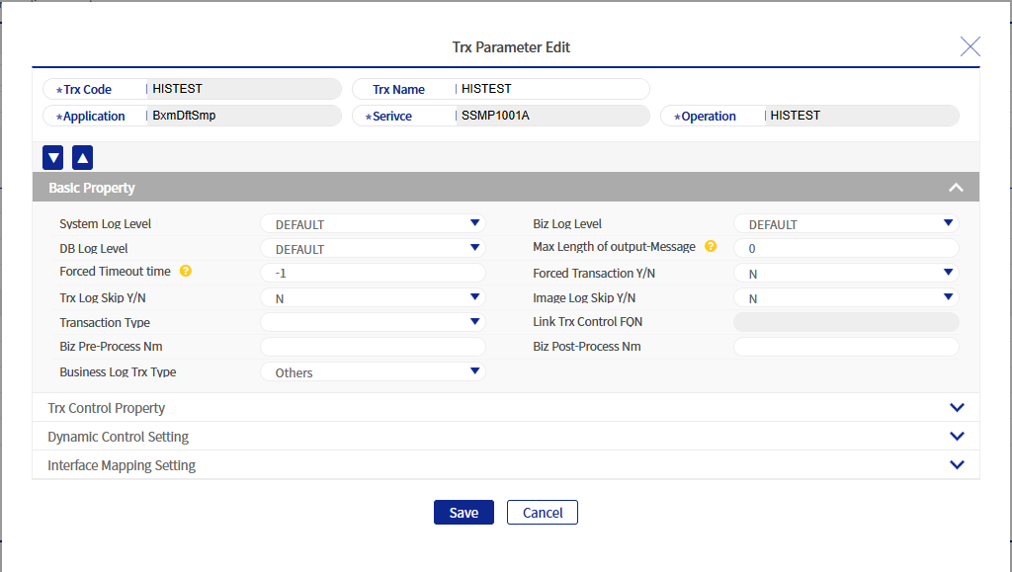Click help icon beside Forced Timeout time

[185, 271]
